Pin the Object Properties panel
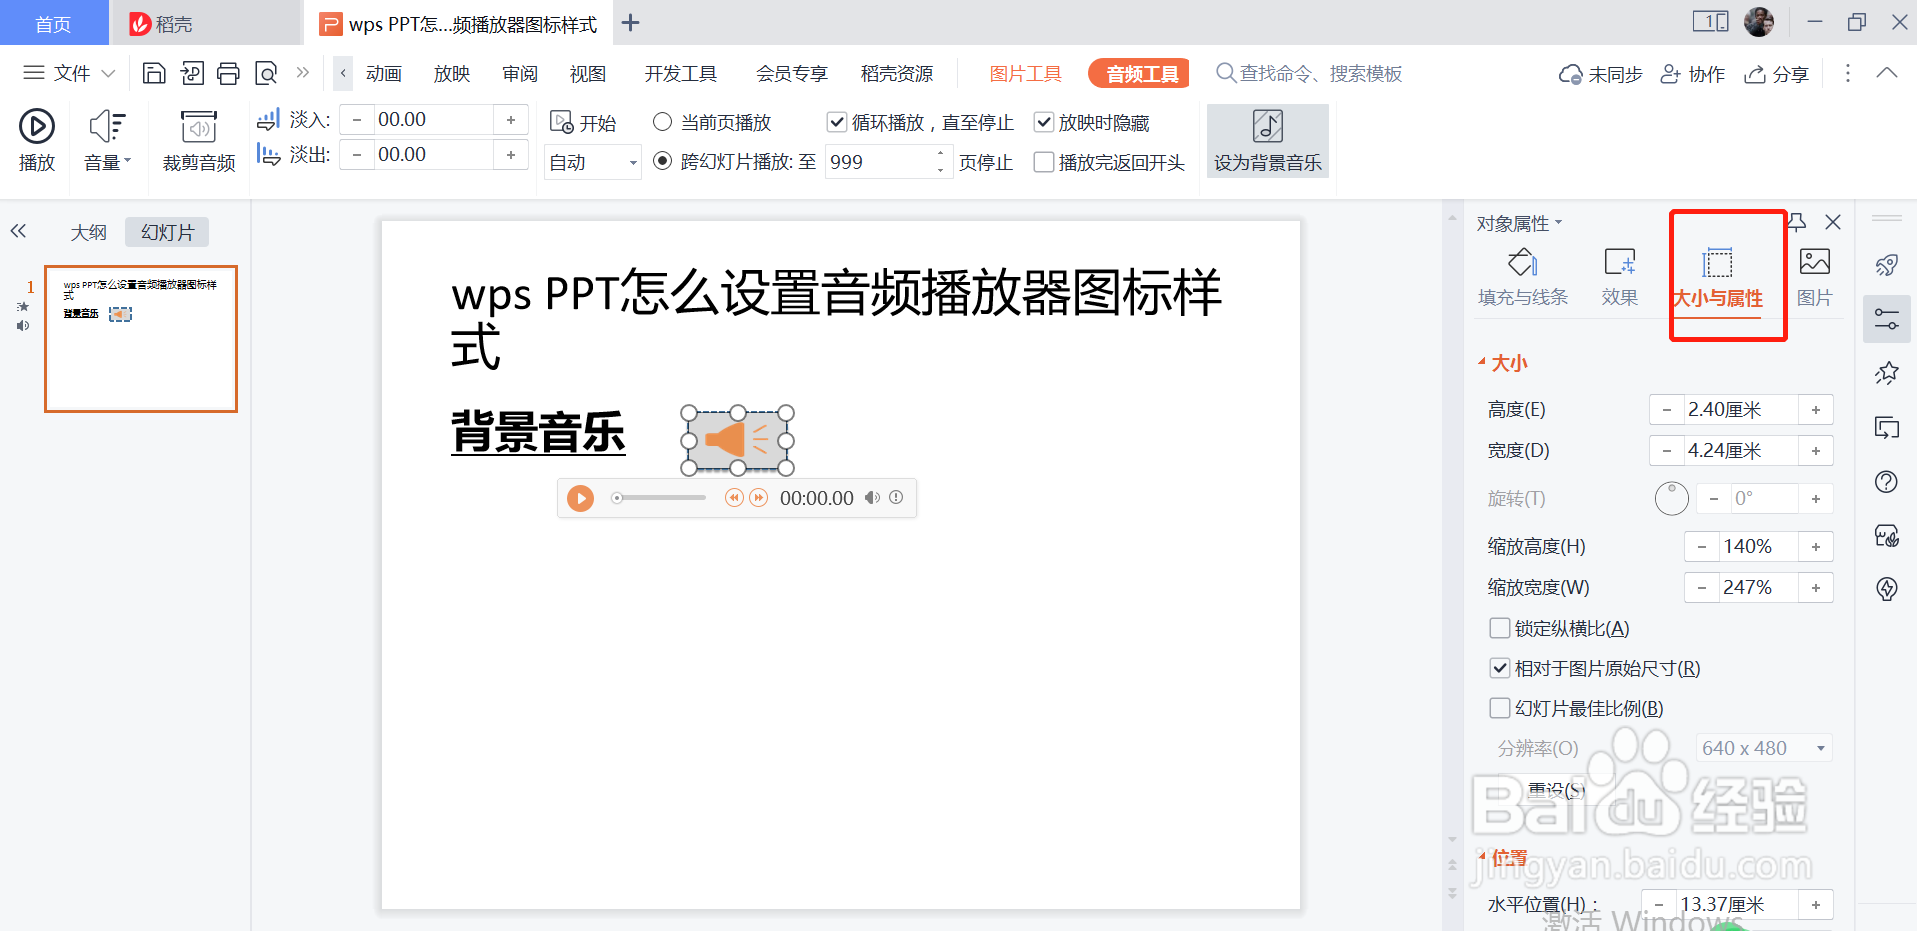This screenshot has width=1917, height=931. coord(1797,222)
